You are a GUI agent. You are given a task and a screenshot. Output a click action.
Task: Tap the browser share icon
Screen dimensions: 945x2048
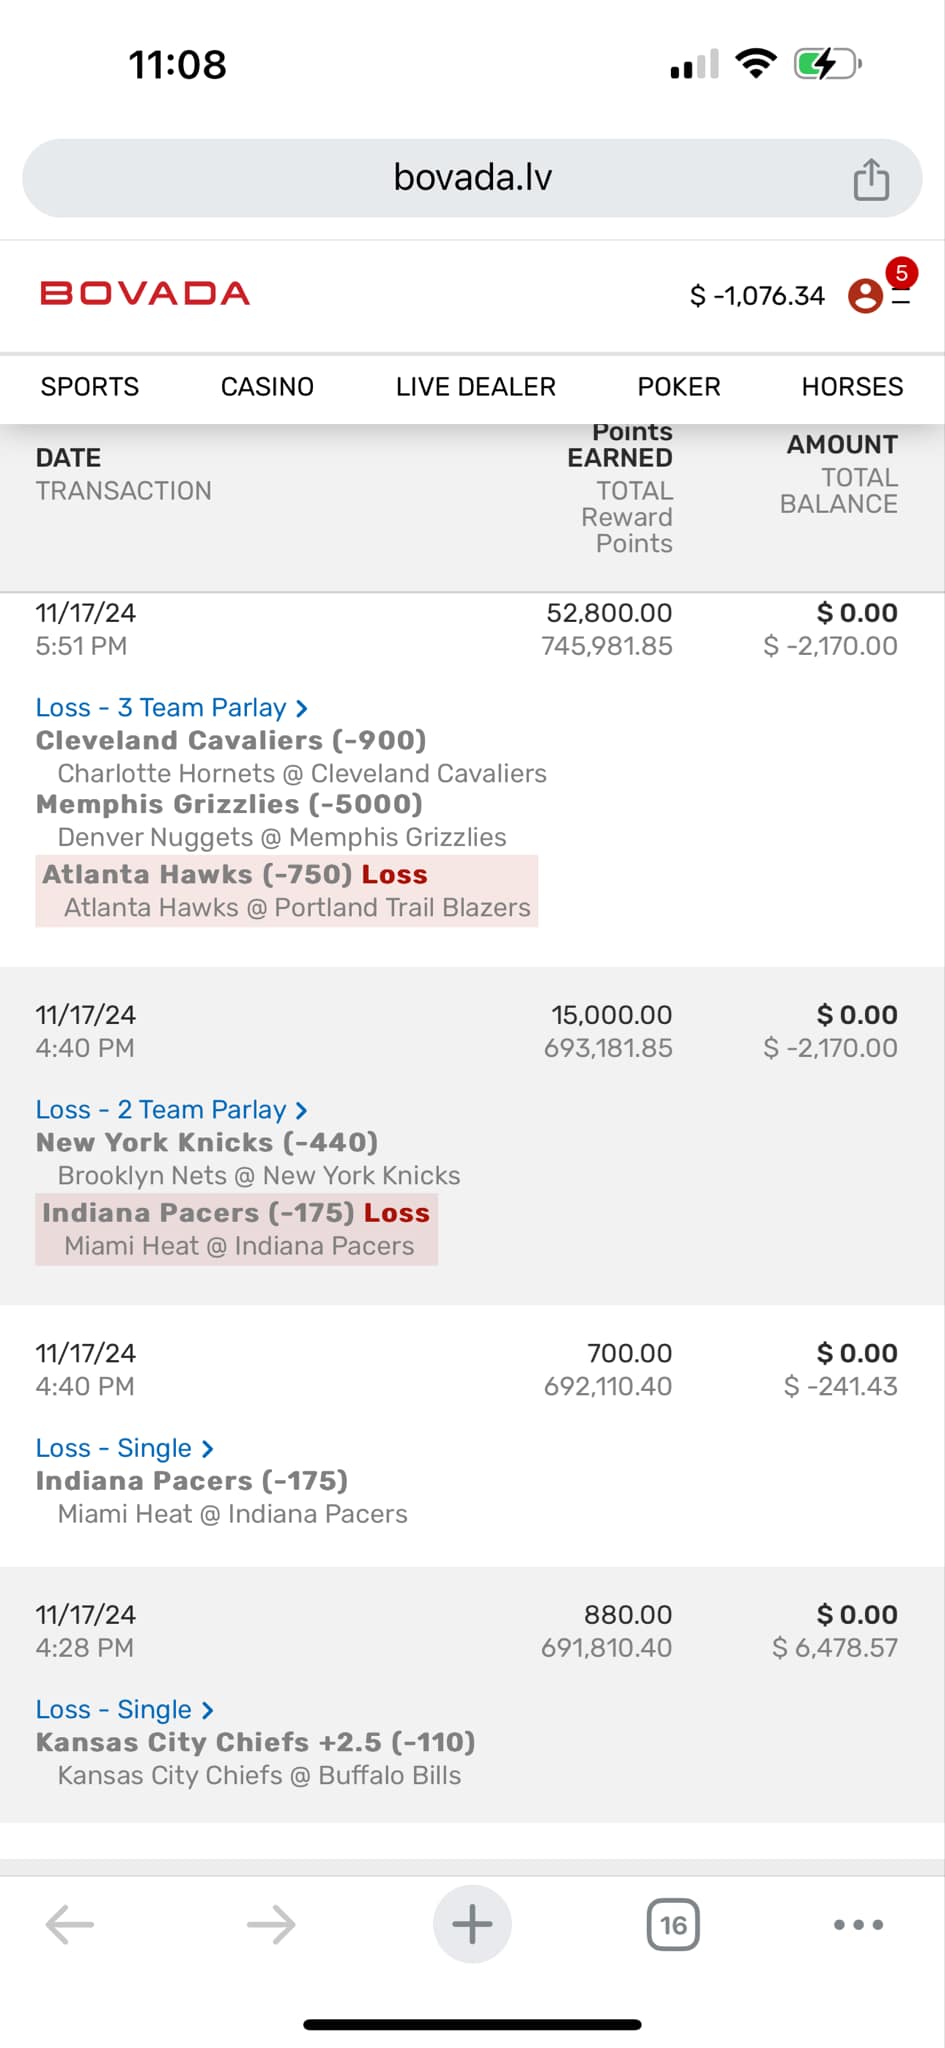click(x=871, y=180)
